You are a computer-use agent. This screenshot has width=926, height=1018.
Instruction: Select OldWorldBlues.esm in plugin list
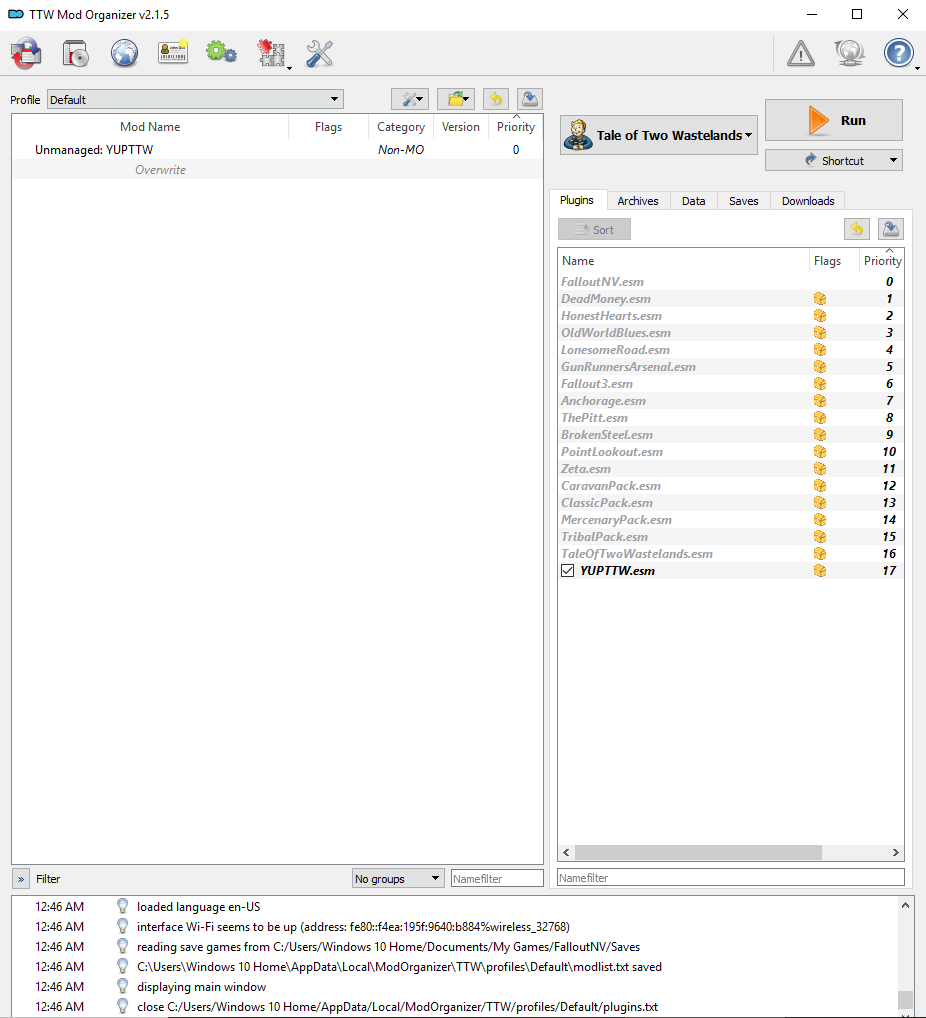pyautogui.click(x=731, y=332)
